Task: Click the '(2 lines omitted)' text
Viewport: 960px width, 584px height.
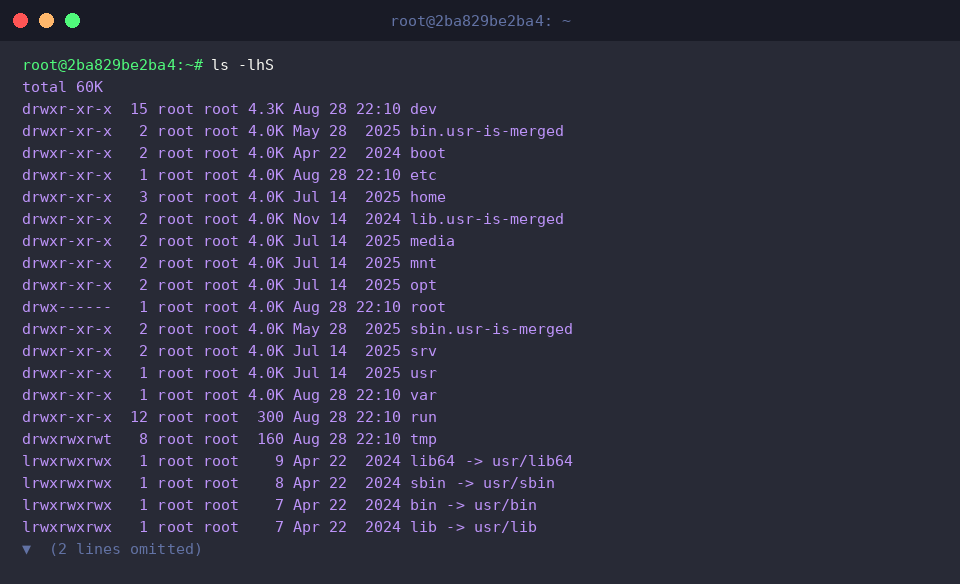Action: coord(126,549)
